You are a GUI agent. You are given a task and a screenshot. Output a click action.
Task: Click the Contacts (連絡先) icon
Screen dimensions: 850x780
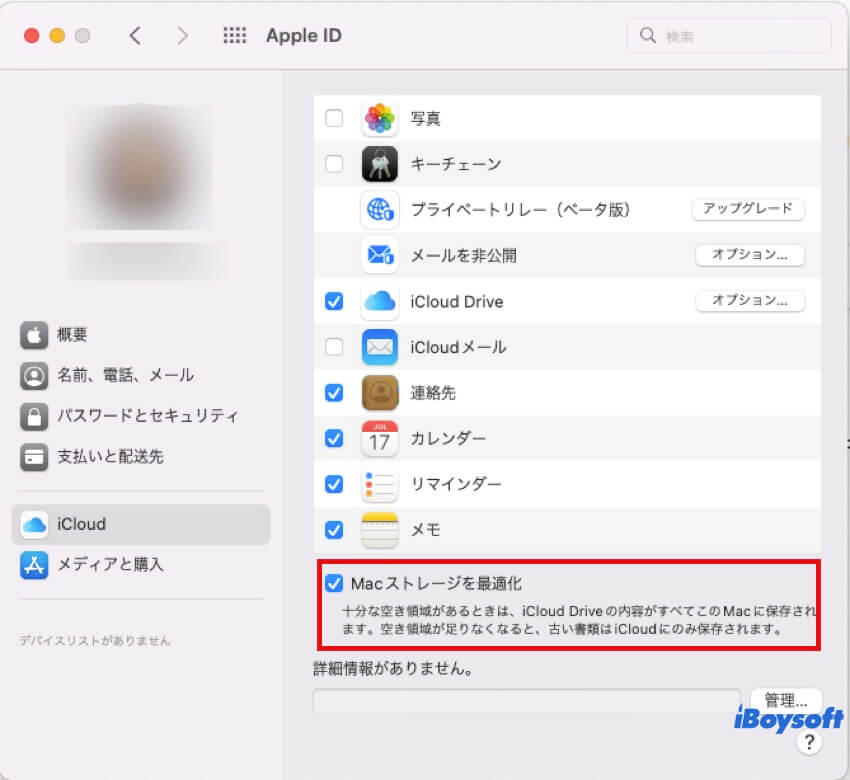click(x=380, y=393)
